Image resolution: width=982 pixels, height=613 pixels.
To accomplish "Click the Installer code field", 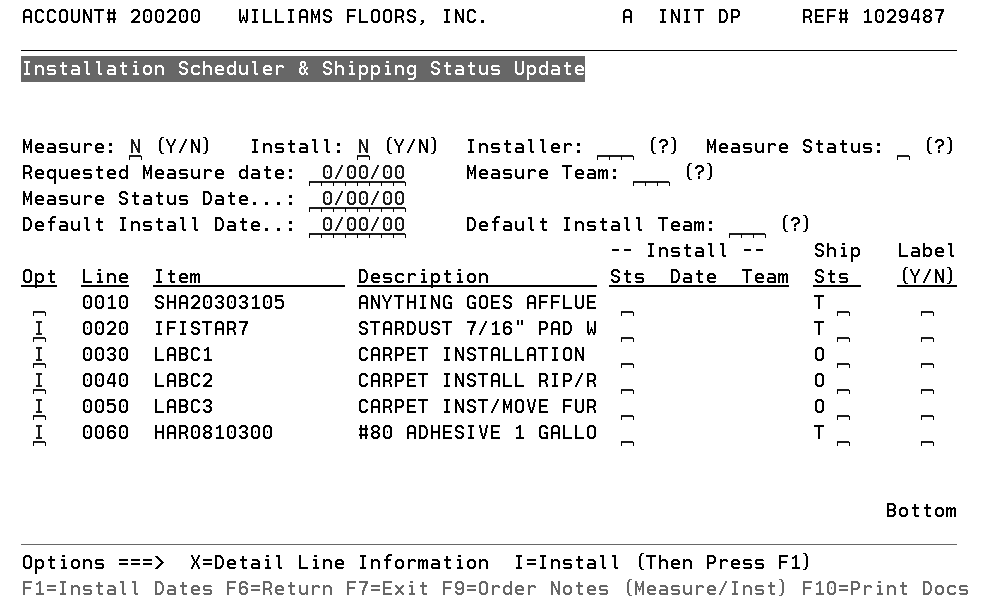I will coord(614,147).
